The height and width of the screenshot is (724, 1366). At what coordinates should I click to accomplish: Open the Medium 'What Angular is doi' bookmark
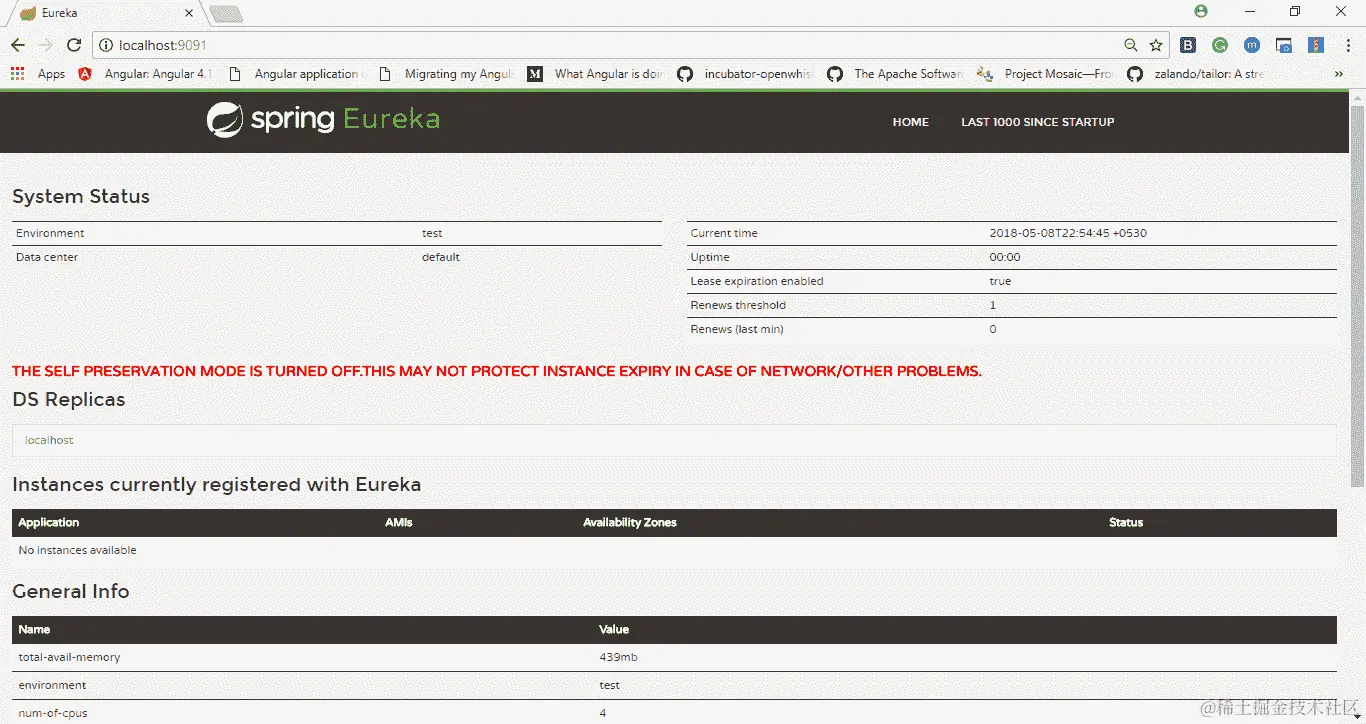594,74
